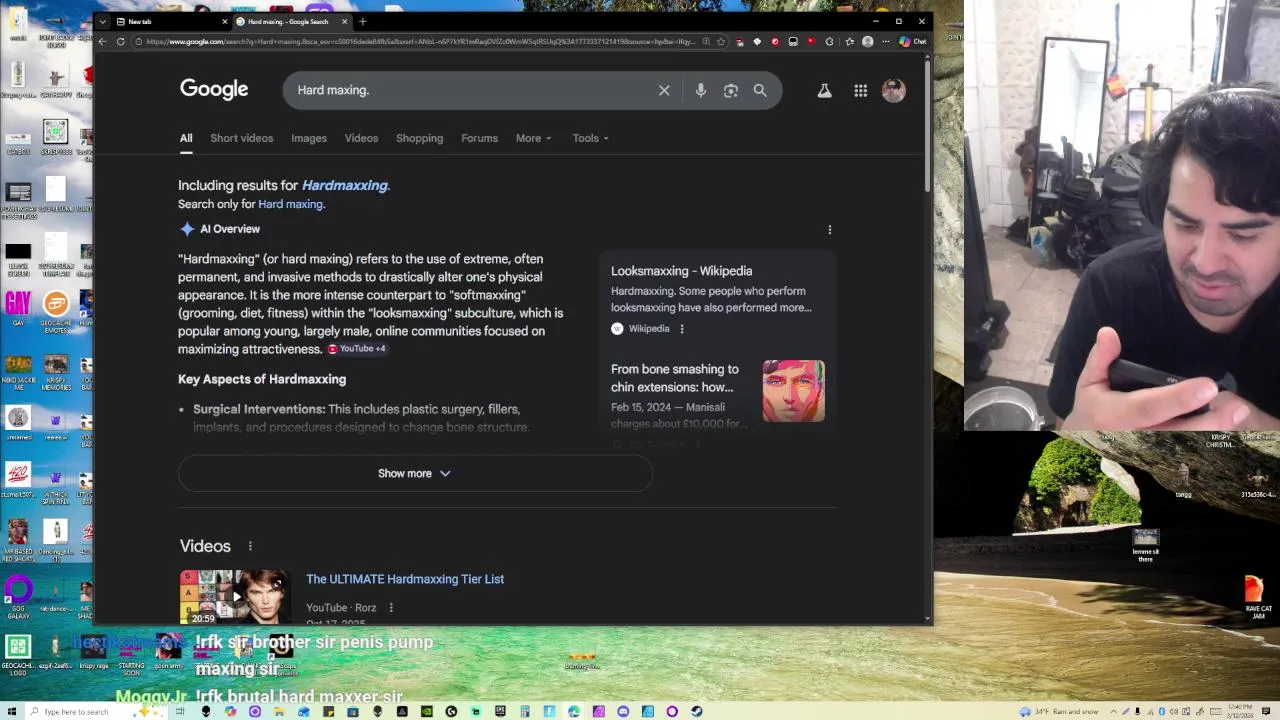Click the 'Key Aspects of Hardmaxxing' heading

(262, 379)
